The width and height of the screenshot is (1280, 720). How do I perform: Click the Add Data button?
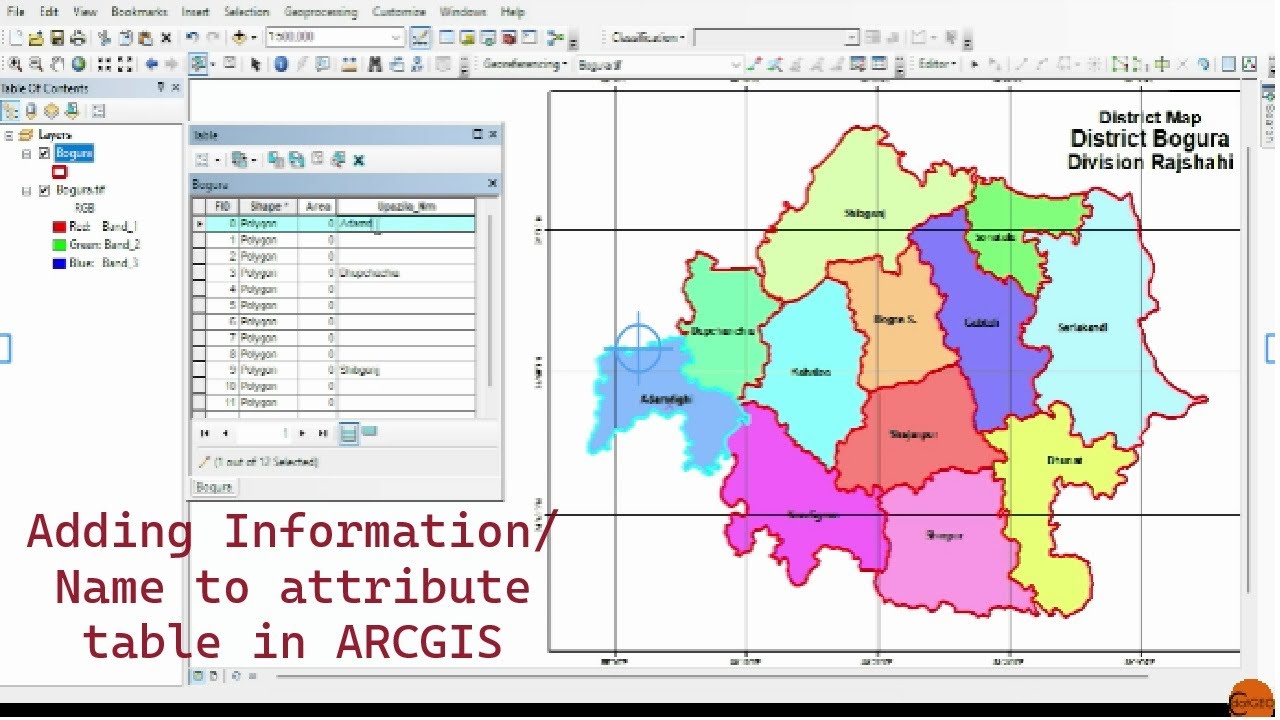click(x=240, y=38)
